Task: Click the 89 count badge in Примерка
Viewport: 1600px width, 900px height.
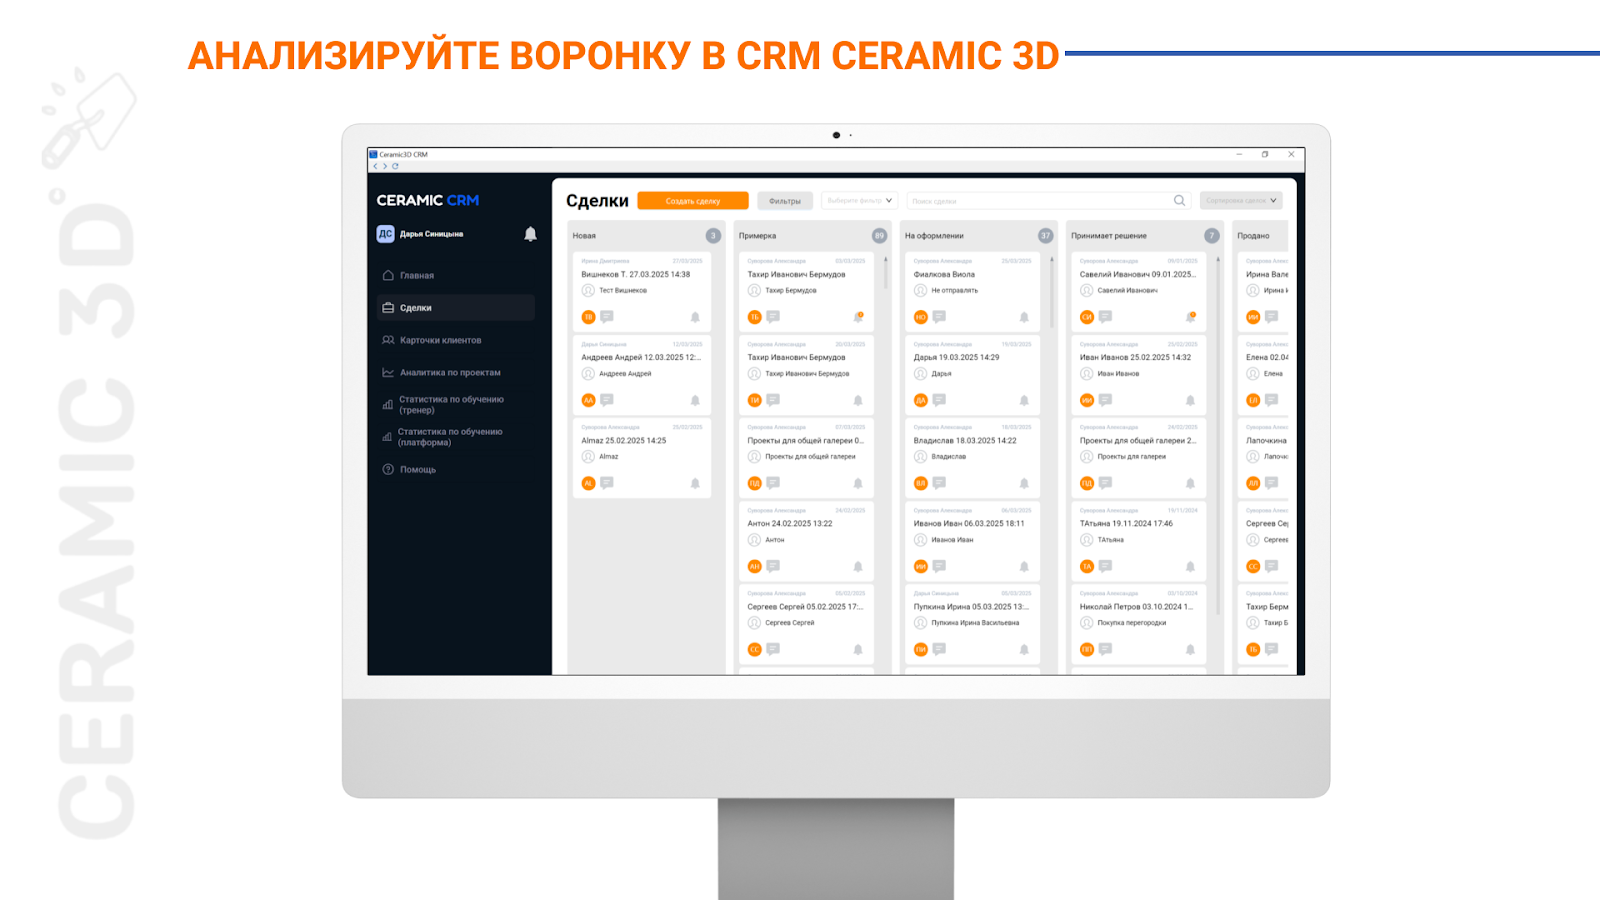Action: point(879,236)
